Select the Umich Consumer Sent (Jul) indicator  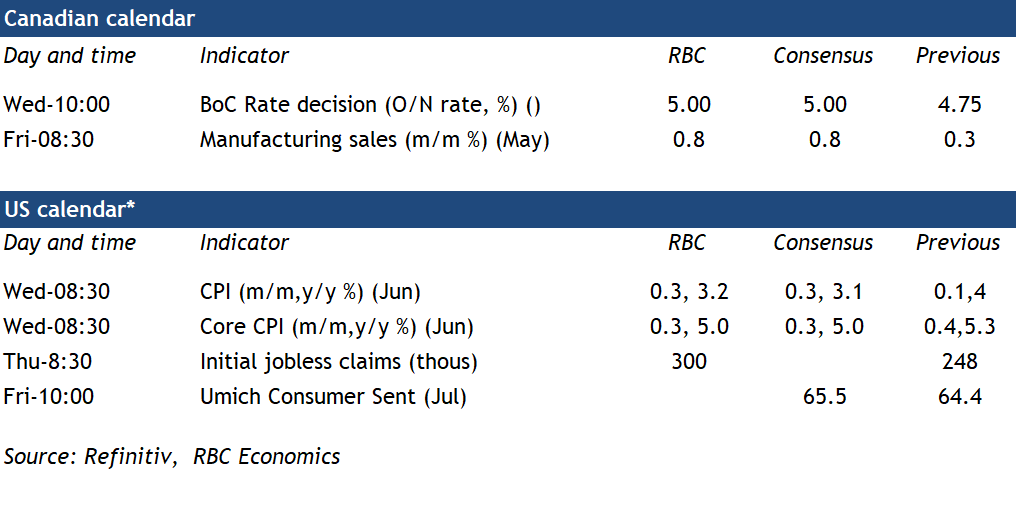coord(333,397)
